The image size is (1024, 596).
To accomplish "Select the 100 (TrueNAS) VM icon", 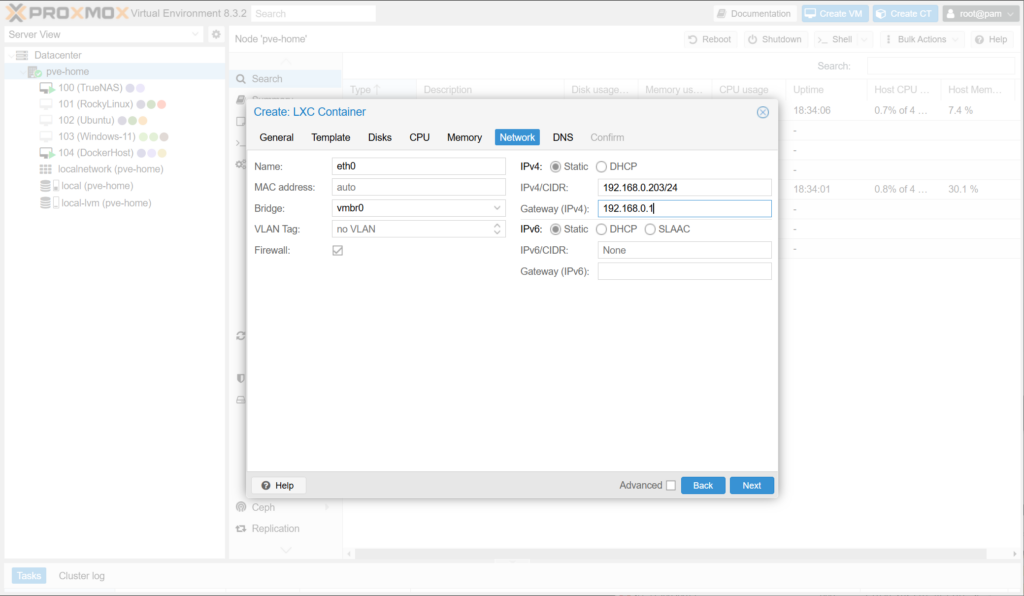I will click(x=46, y=88).
